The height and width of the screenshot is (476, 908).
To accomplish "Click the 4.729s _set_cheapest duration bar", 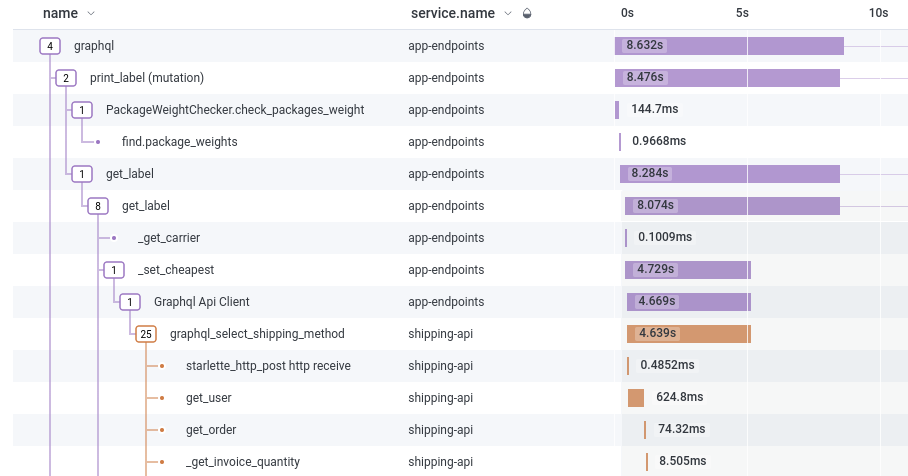I will (x=688, y=270).
